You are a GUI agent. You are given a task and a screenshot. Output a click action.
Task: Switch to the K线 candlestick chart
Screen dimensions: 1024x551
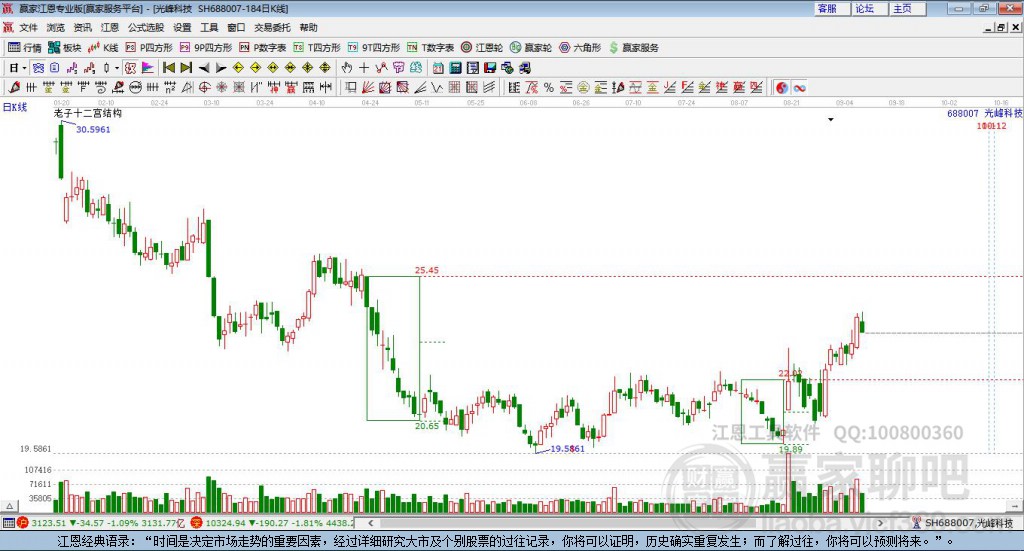103,48
